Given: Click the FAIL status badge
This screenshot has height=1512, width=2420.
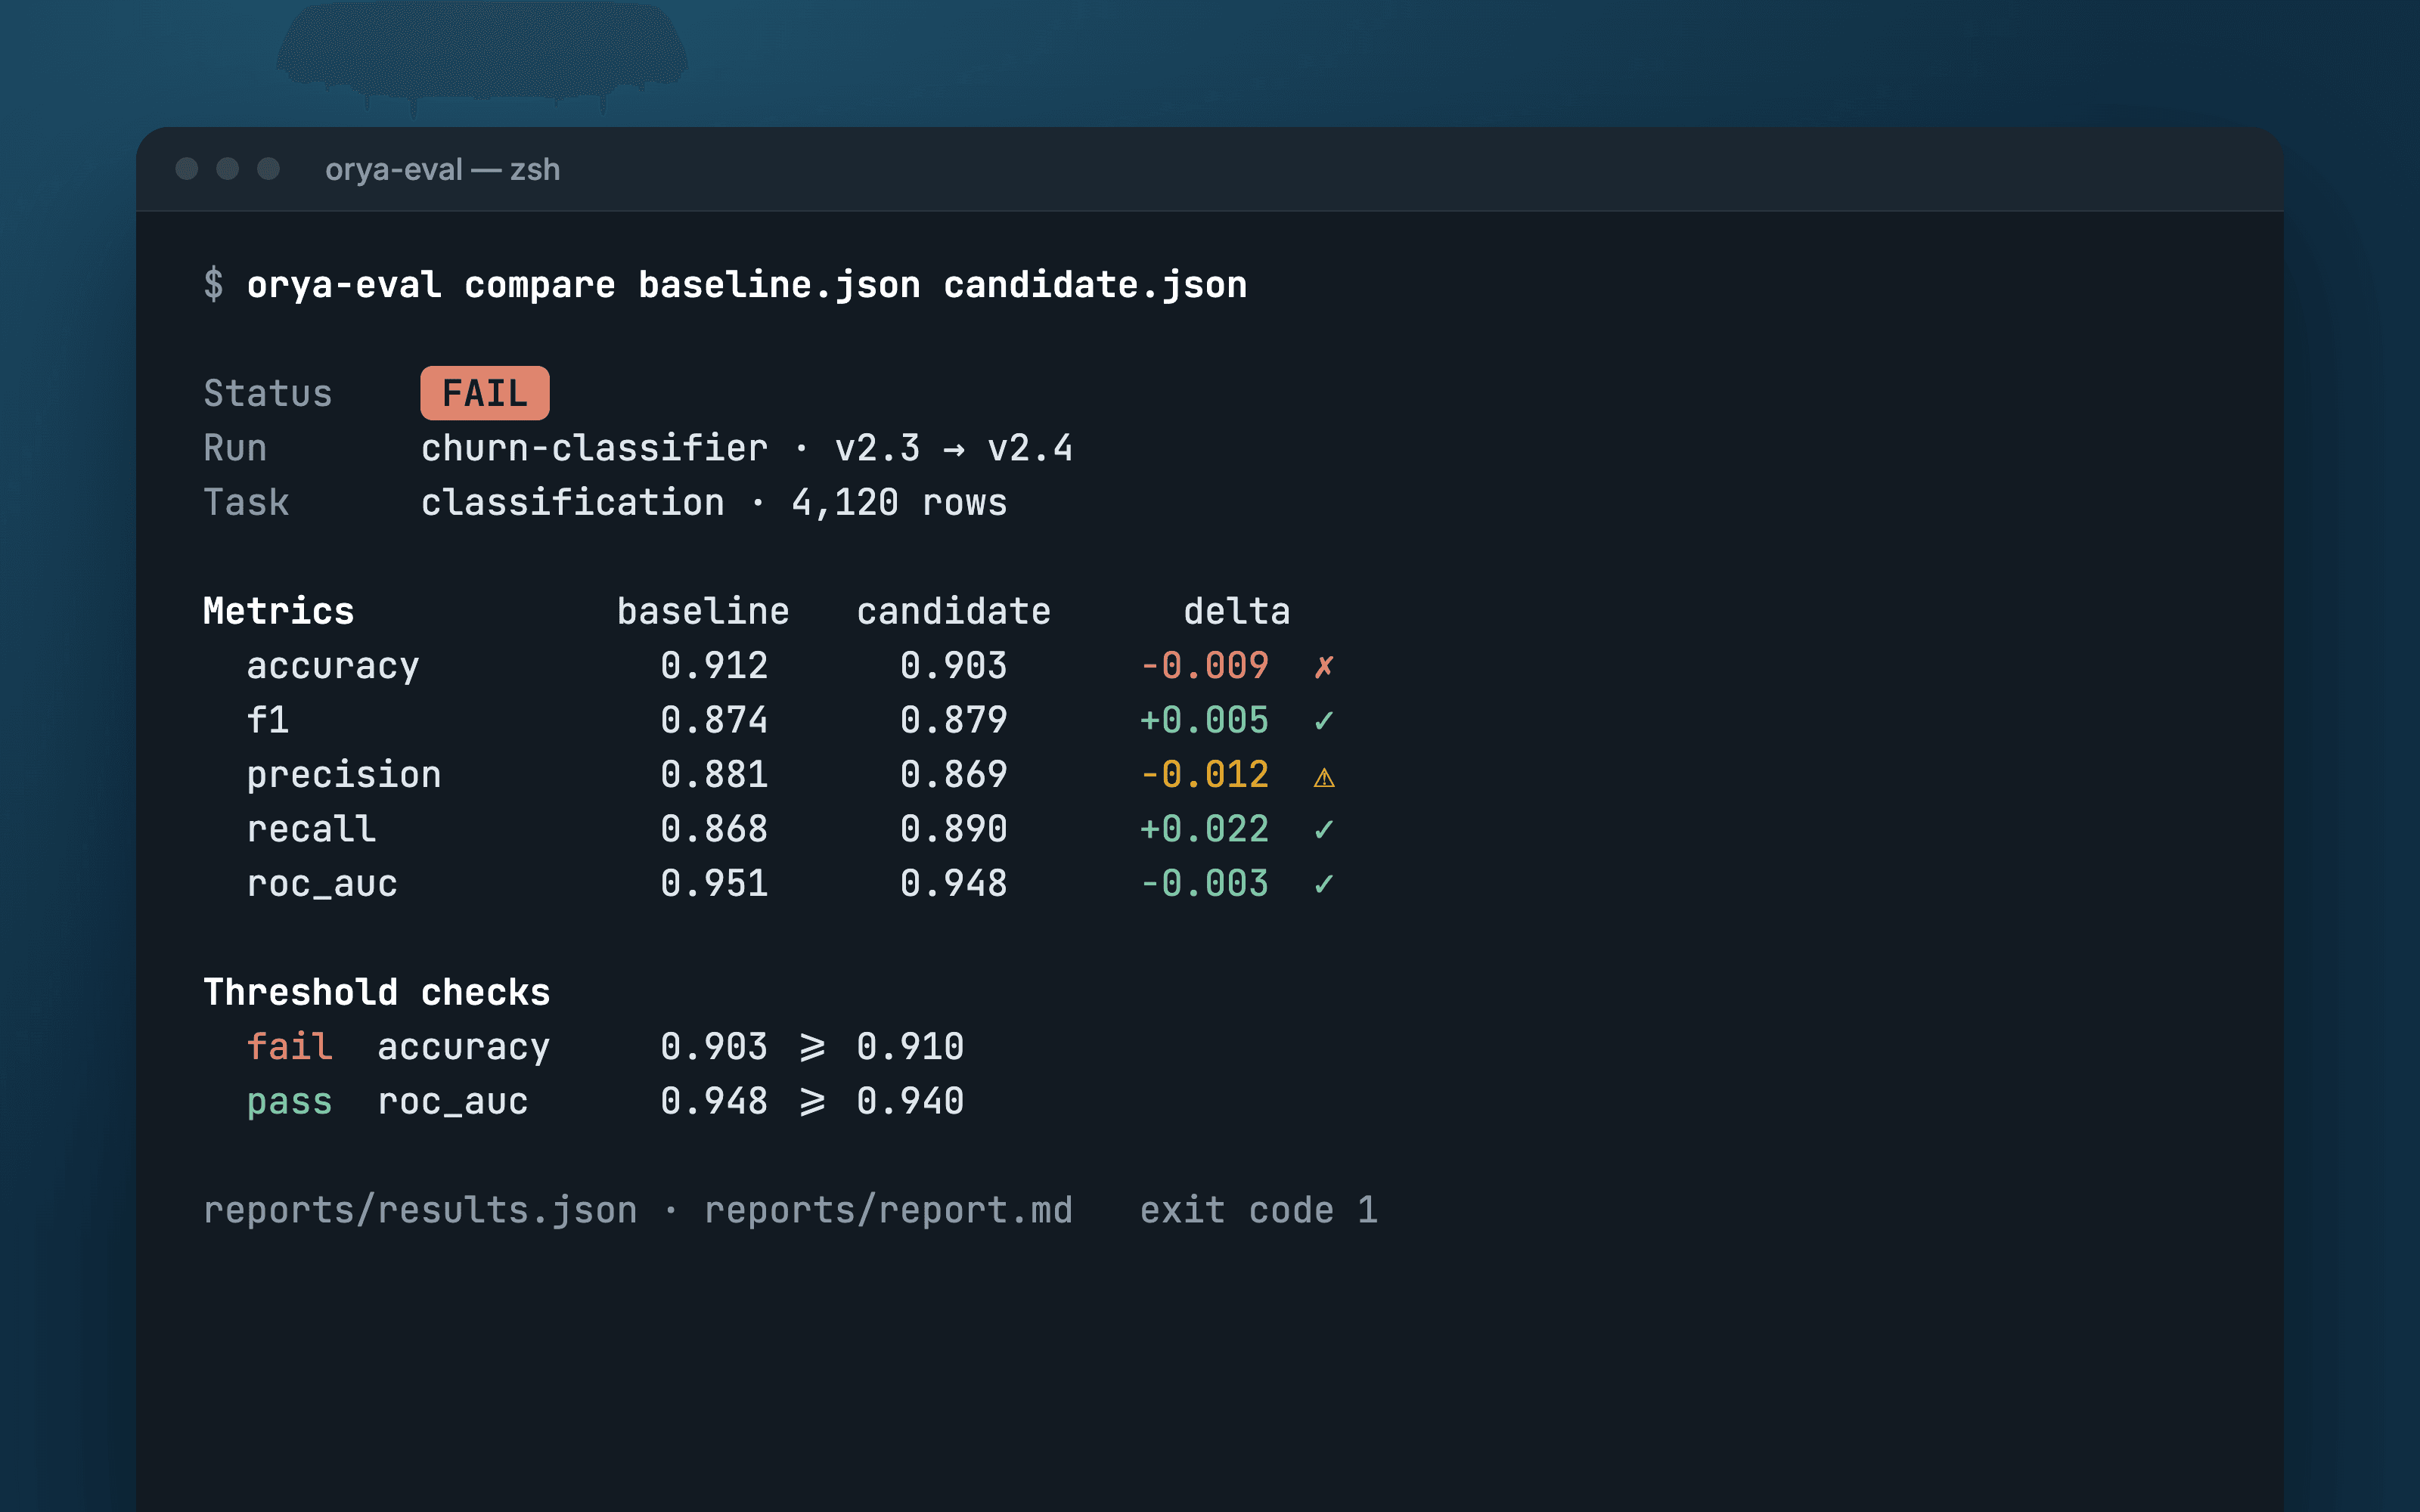Looking at the screenshot, I should point(485,393).
